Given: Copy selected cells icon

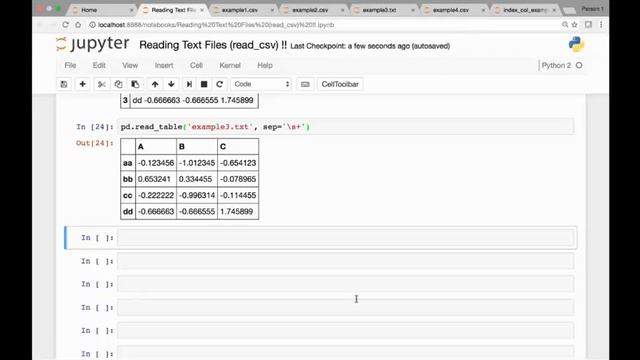Looking at the screenshot, I should (x=118, y=84).
